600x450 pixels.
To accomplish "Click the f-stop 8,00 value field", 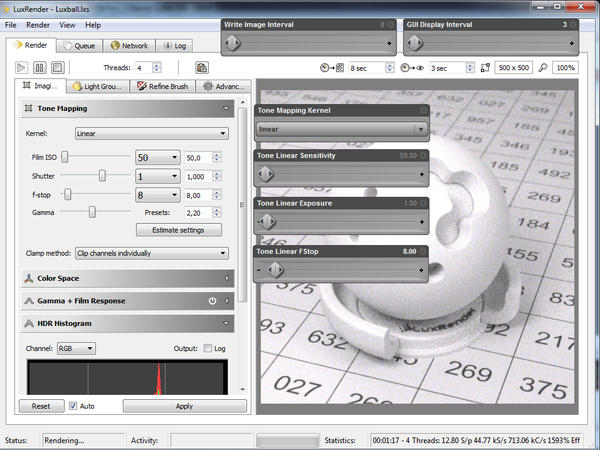I will pyautogui.click(x=198, y=195).
